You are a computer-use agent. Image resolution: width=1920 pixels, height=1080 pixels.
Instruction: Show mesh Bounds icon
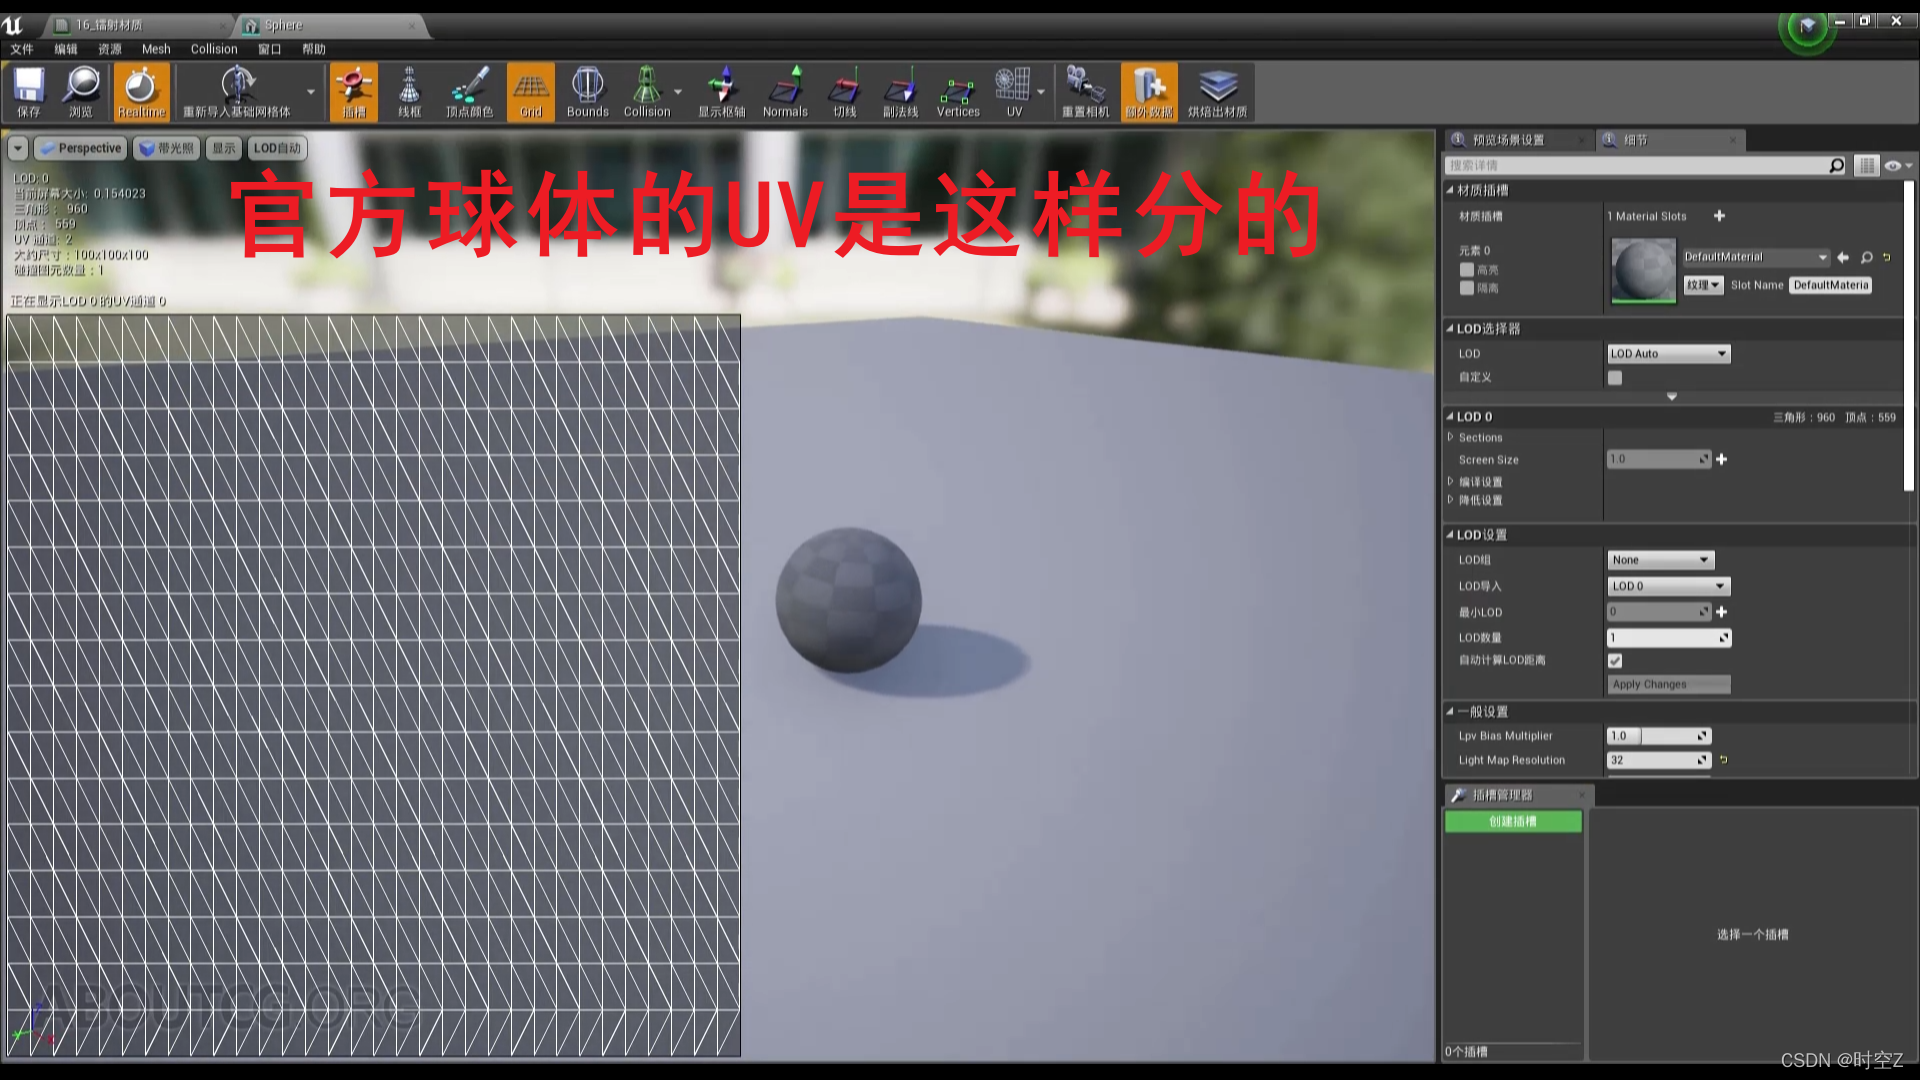tap(587, 92)
